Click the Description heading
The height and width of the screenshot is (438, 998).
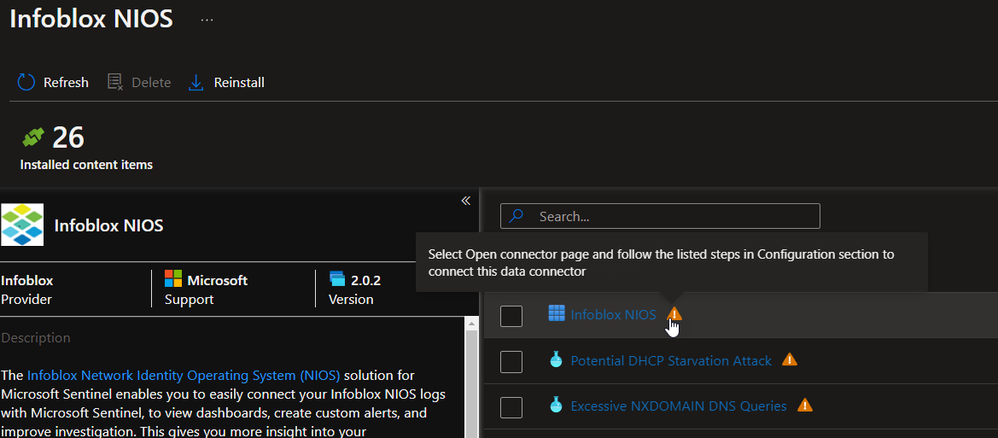[x=36, y=337]
